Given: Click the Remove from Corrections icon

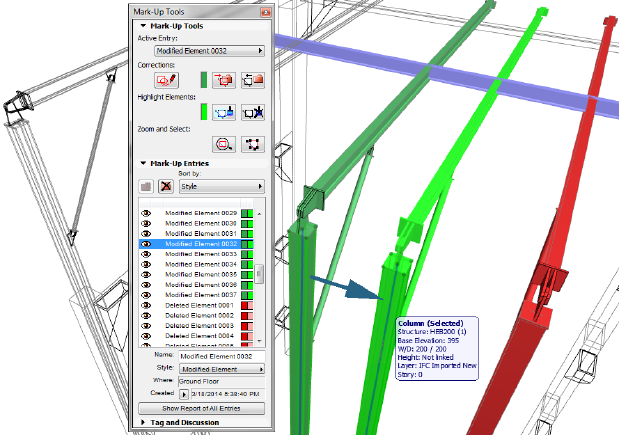Looking at the screenshot, I should click(x=252, y=79).
